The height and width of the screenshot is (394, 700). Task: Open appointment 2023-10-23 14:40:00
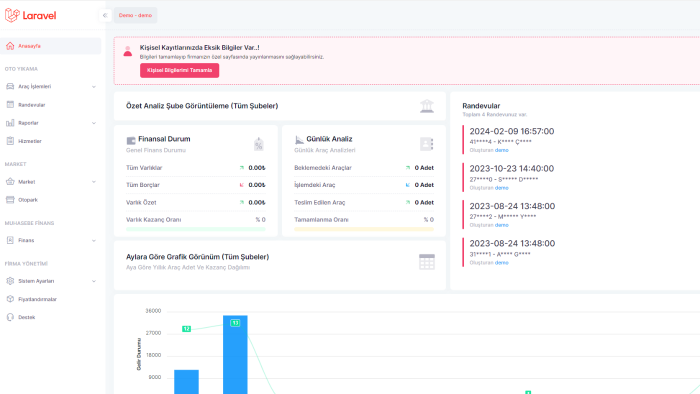coord(512,169)
